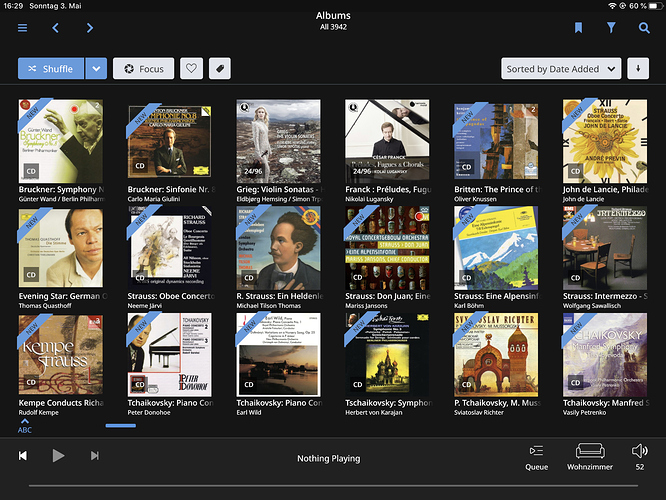Open Bruckner Sinfonie Nr. 8 Giulini album
The width and height of the screenshot is (666, 500).
point(169,141)
